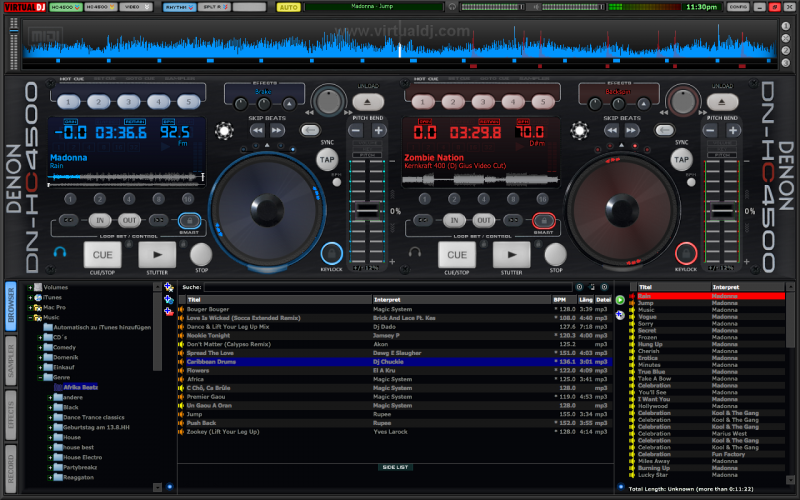Switch to the RECORD side tab
The image size is (800, 500).
coord(11,469)
